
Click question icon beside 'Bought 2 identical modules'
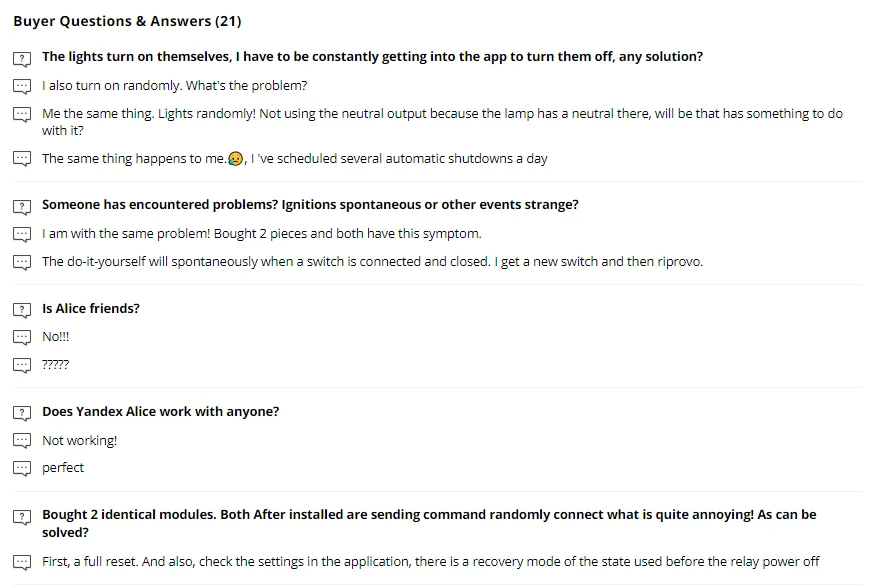[x=22, y=516]
